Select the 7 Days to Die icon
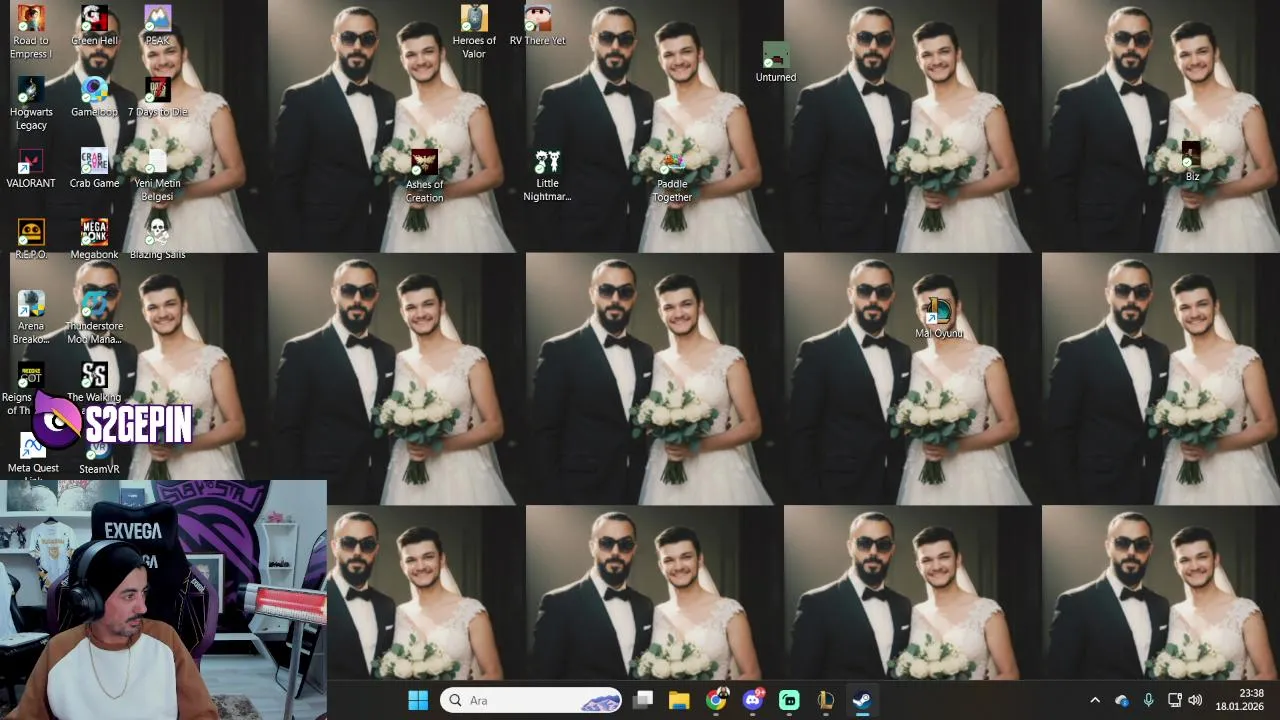Viewport: 1280px width, 720px height. [x=157, y=98]
